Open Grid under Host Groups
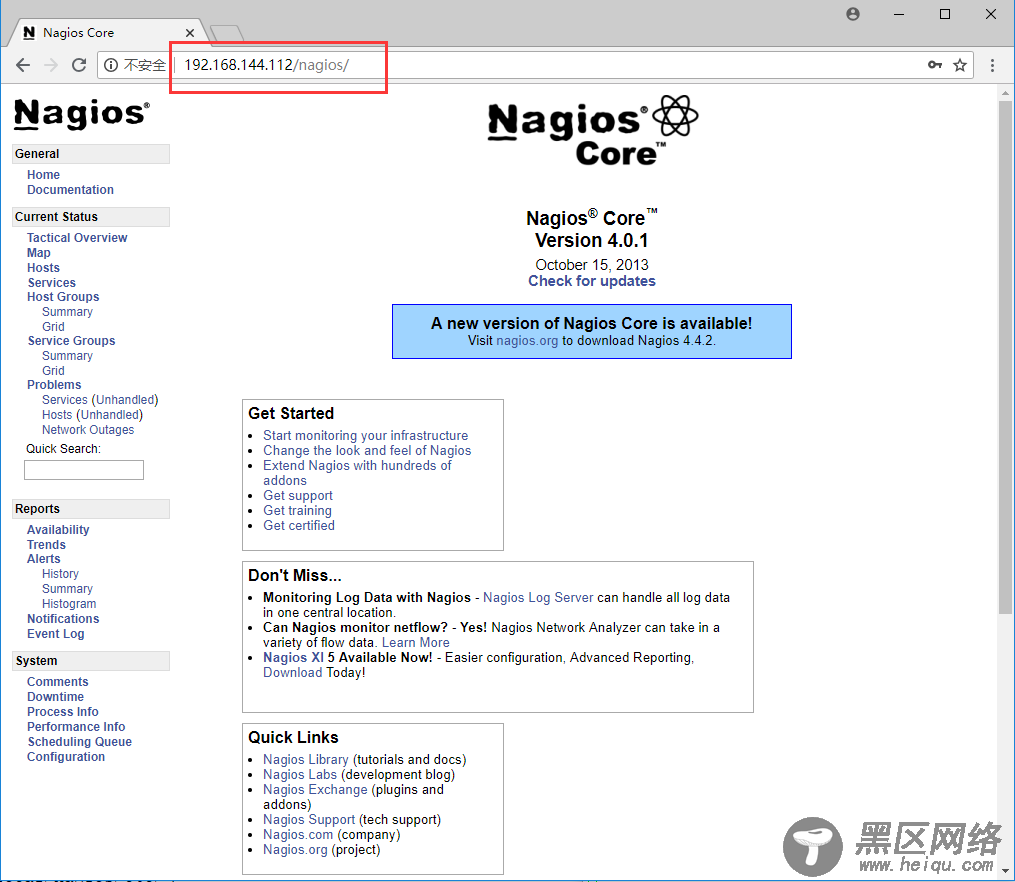Image resolution: width=1015 pixels, height=882 pixels. pyautogui.click(x=53, y=327)
